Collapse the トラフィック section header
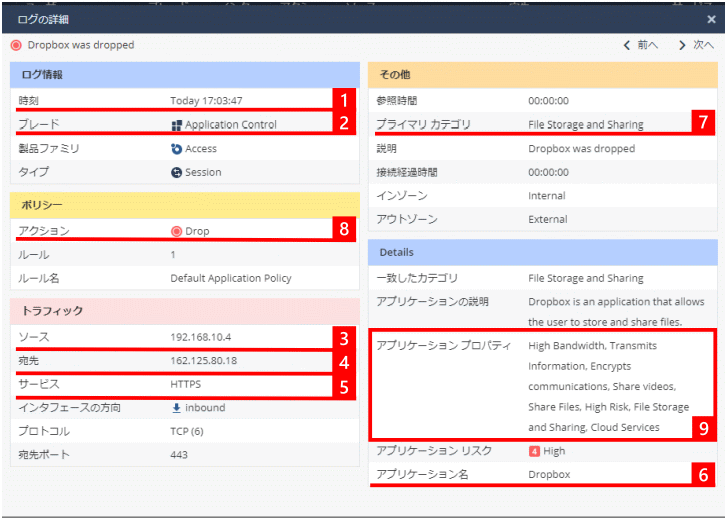 click(181, 311)
